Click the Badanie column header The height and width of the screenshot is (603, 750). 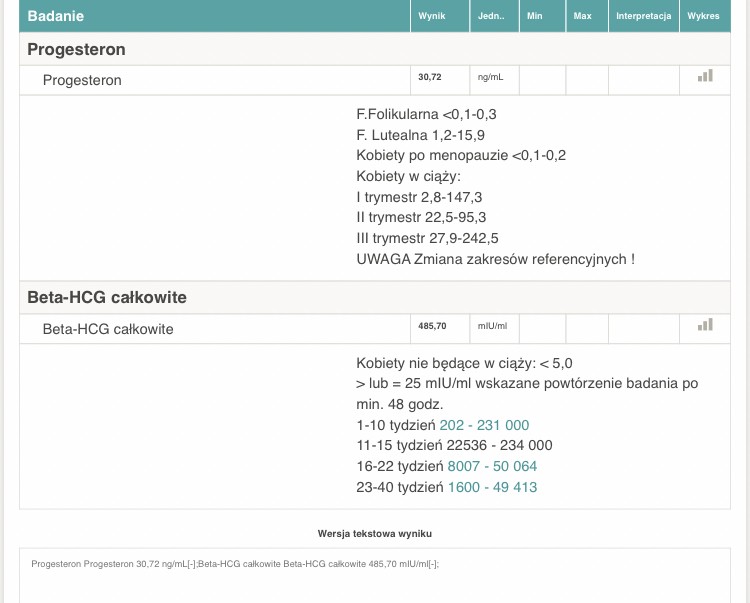click(x=56, y=16)
